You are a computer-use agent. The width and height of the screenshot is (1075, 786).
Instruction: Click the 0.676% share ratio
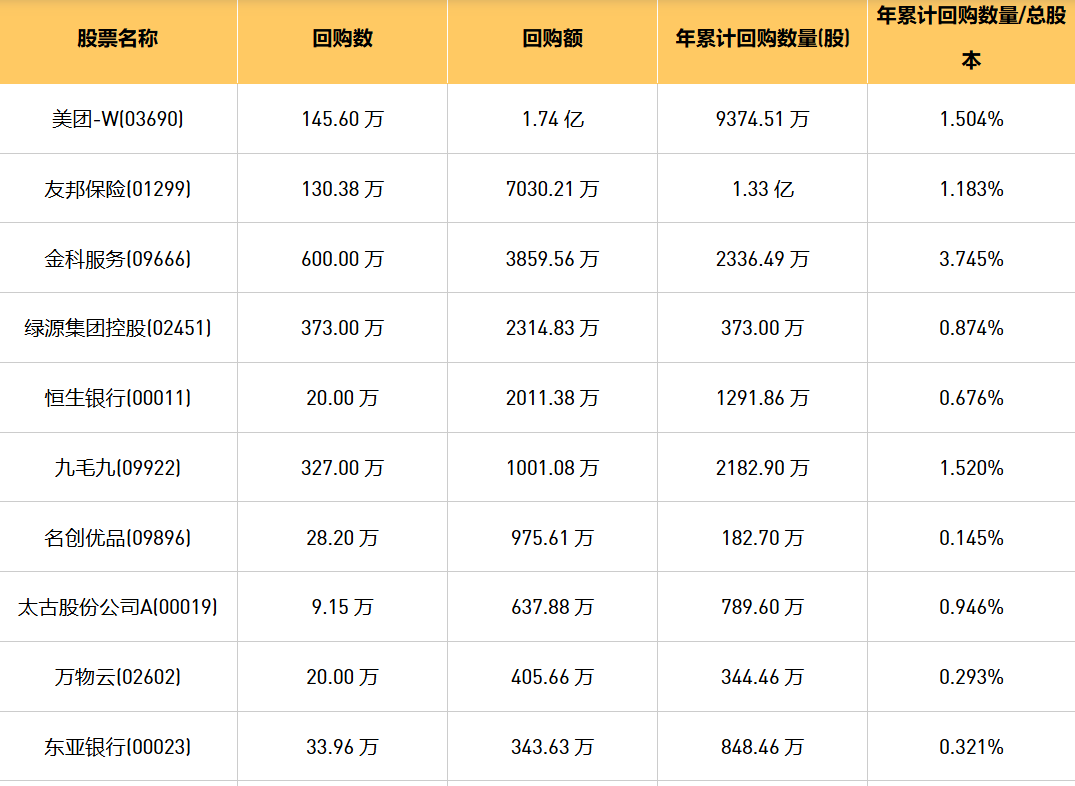tap(971, 398)
